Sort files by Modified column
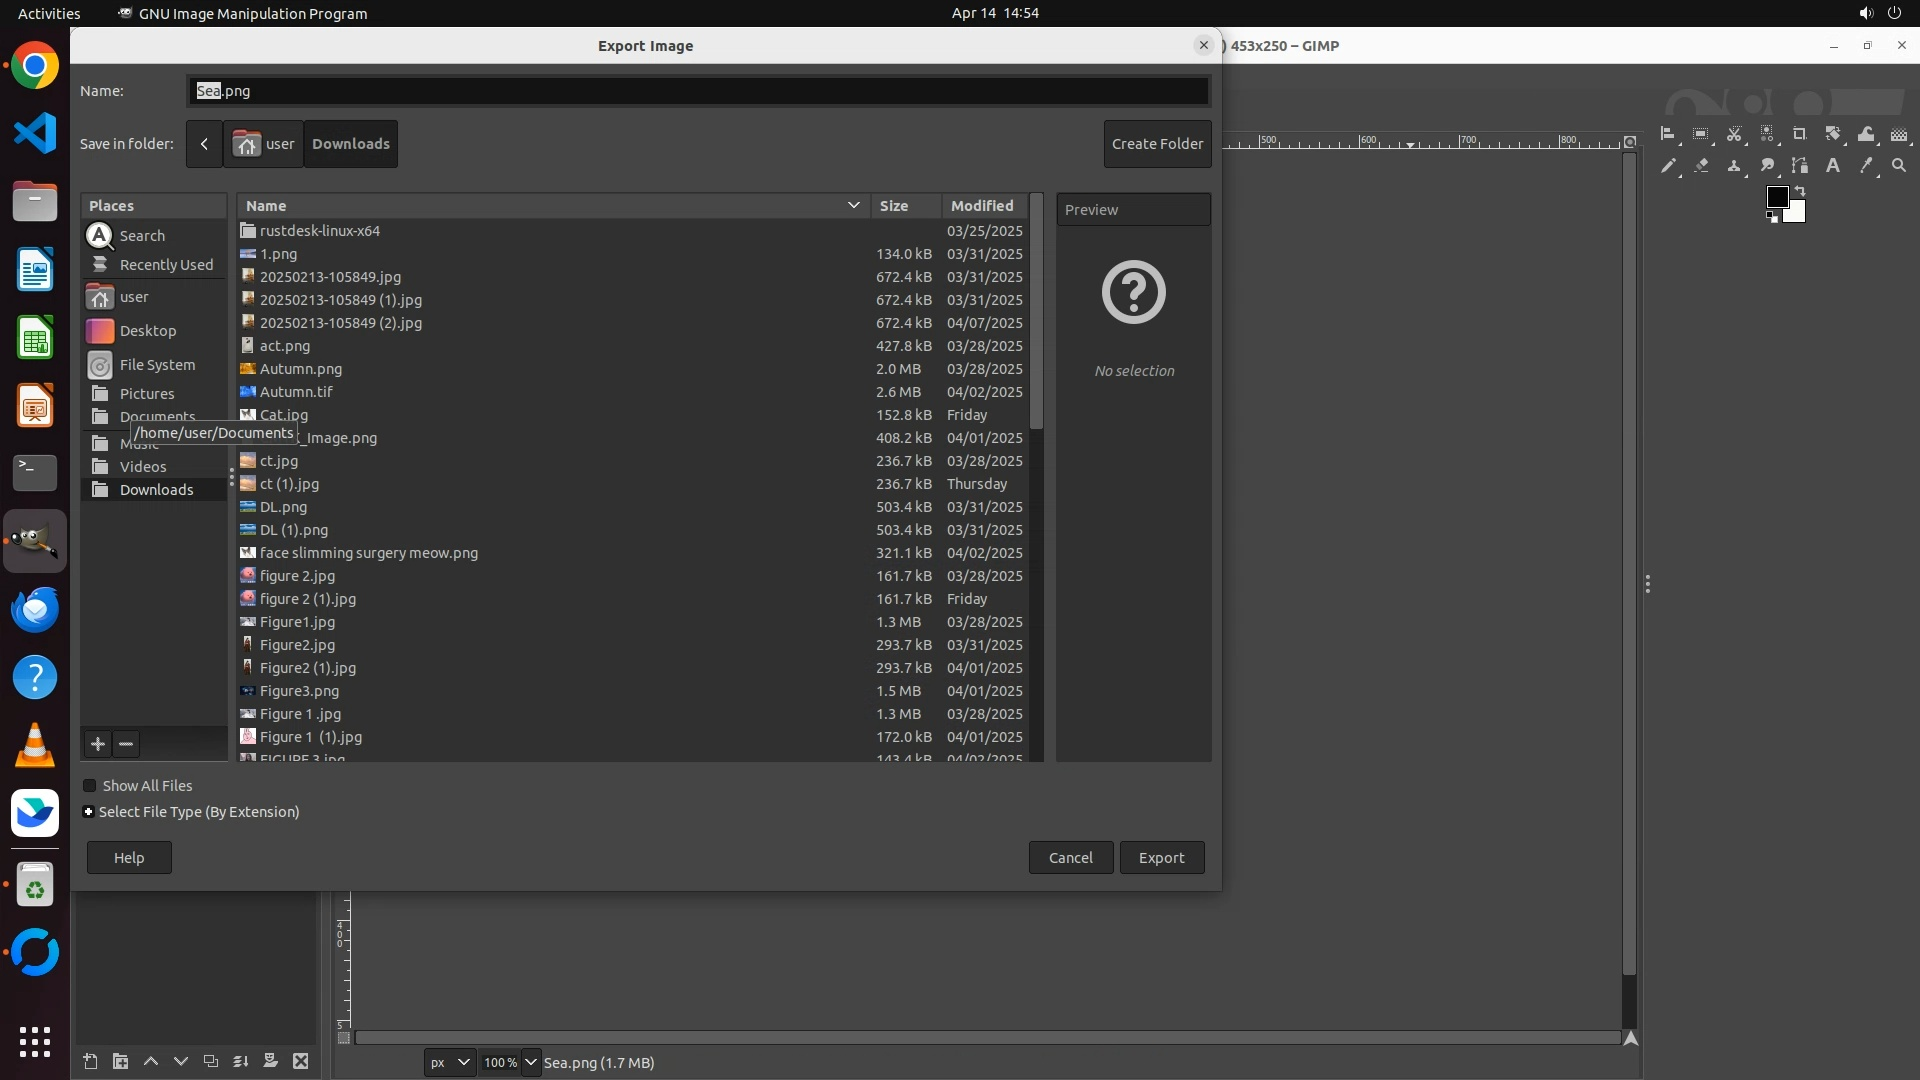The height and width of the screenshot is (1080, 1920). [982, 206]
